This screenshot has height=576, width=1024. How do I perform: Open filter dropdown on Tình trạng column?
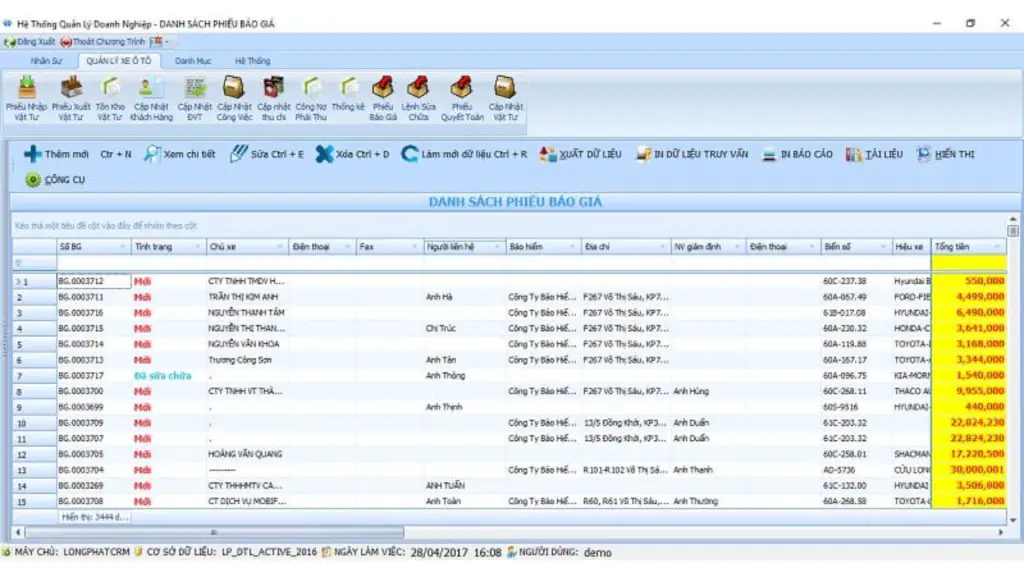point(197,247)
